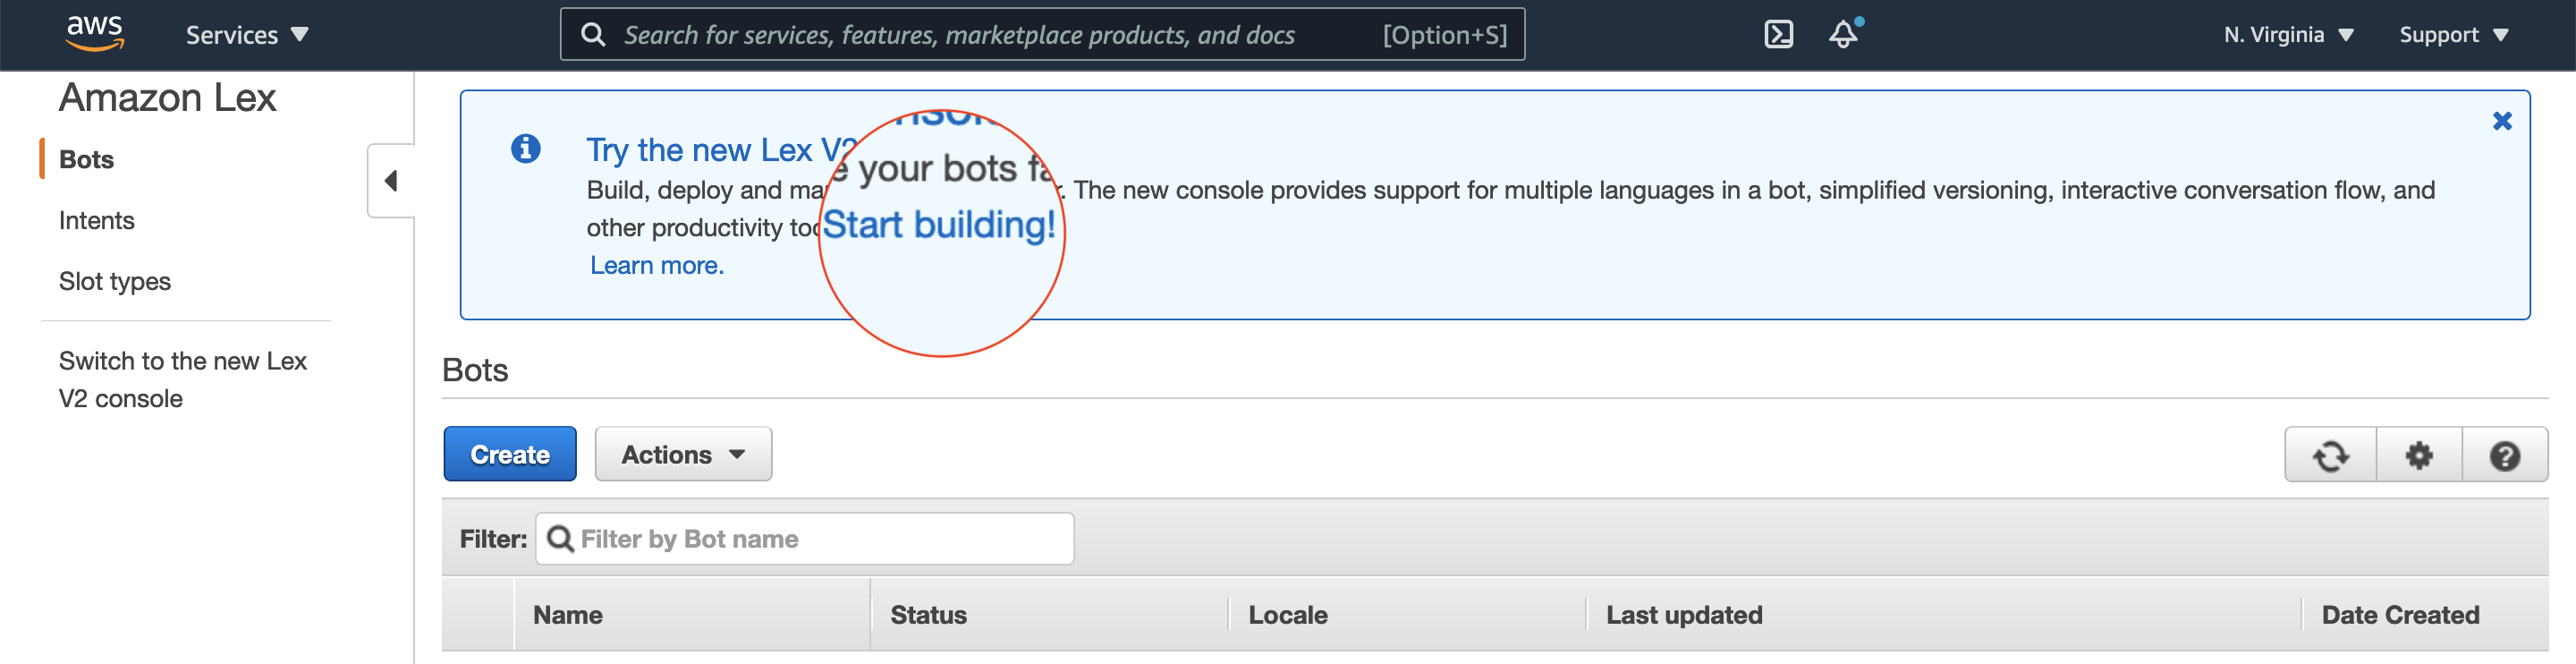This screenshot has height=664, width=2576.
Task: Expand the Services dropdown
Action: (x=246, y=35)
